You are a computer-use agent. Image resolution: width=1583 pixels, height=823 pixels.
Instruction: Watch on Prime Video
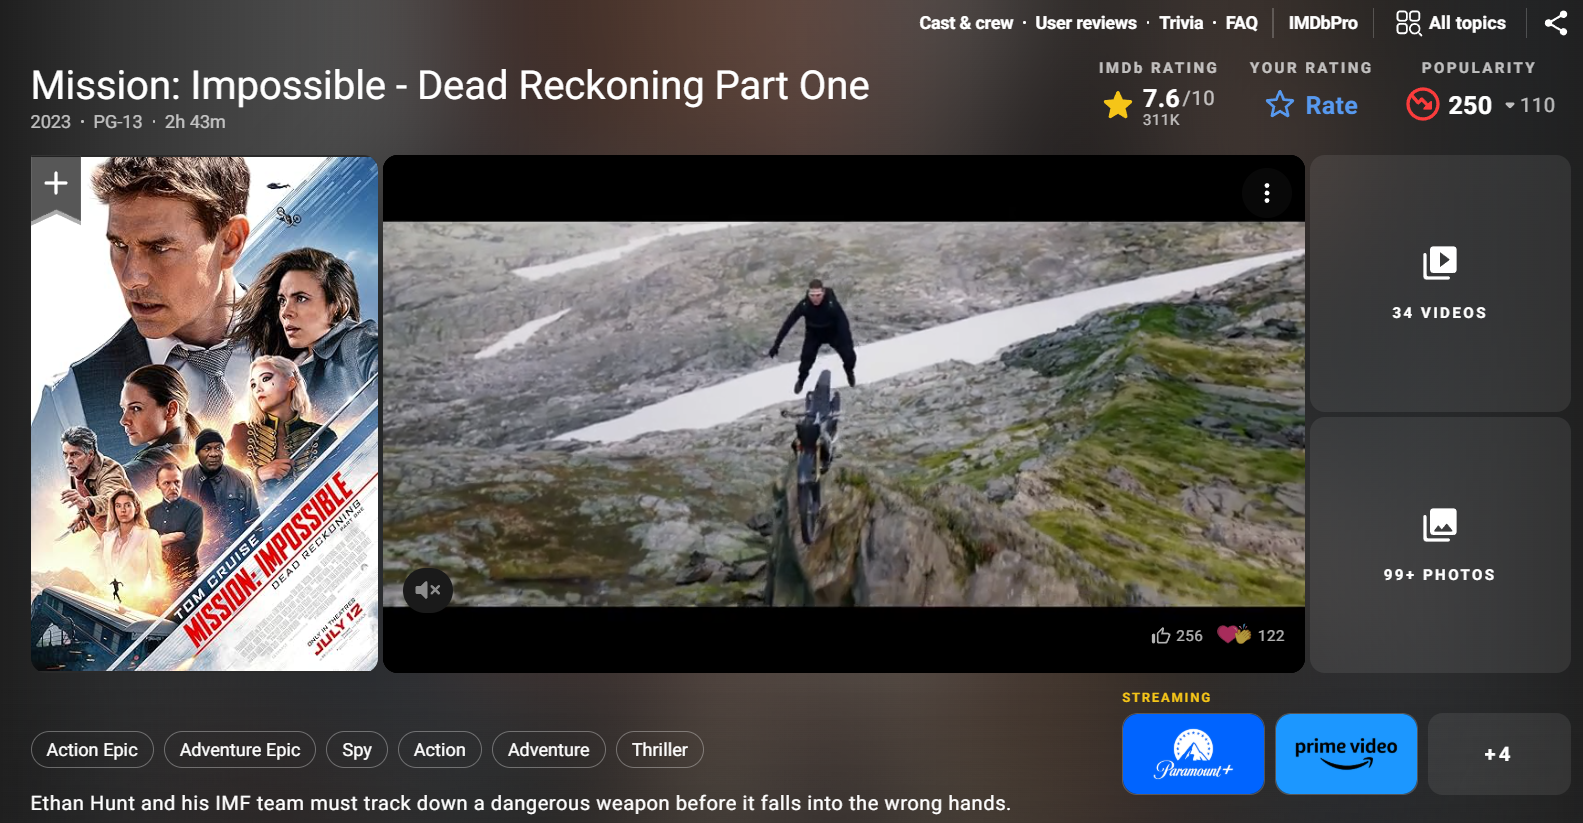point(1346,754)
